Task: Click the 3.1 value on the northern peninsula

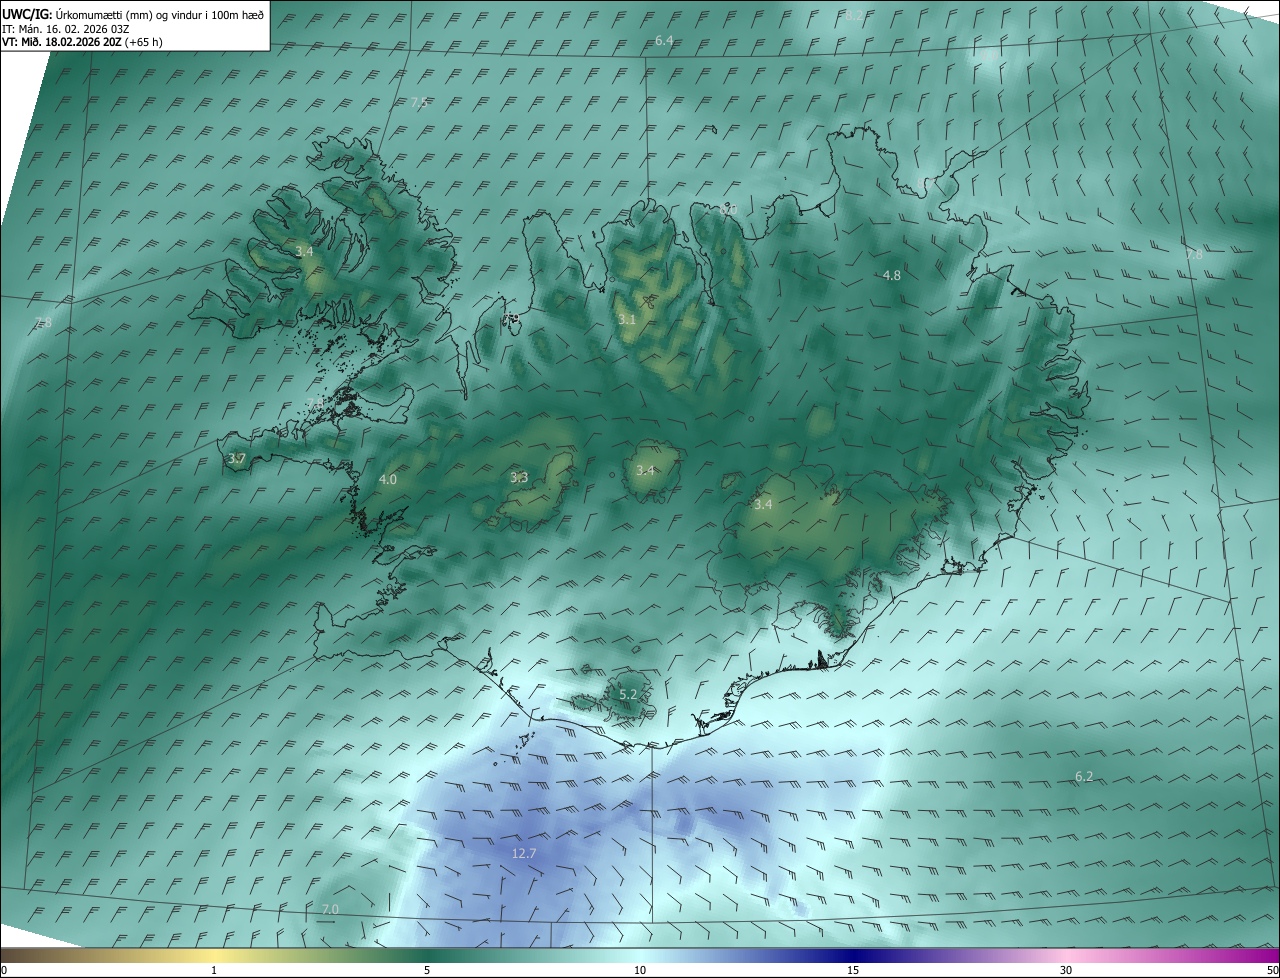Action: (x=627, y=319)
